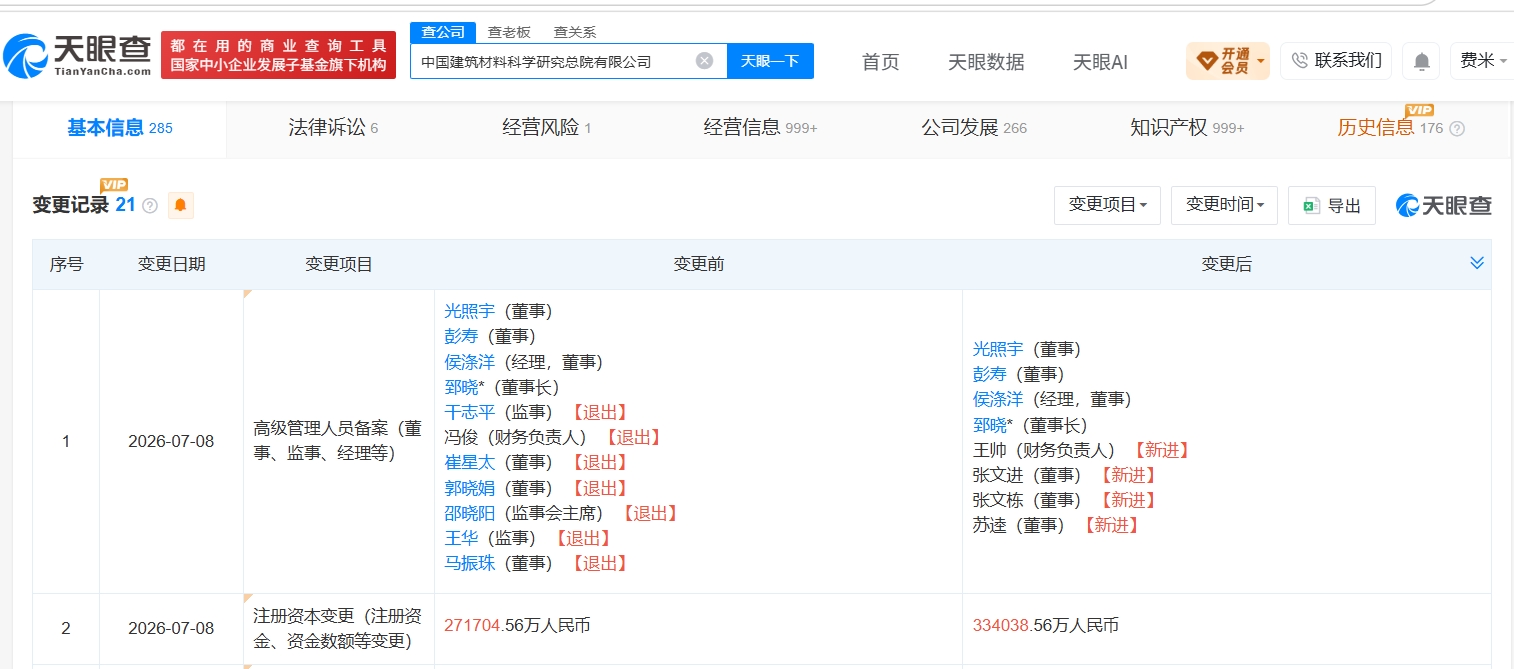Viewport: 1514px width, 669px height.
Task: Switch to the 知识产权 tab
Action: tap(1187, 128)
